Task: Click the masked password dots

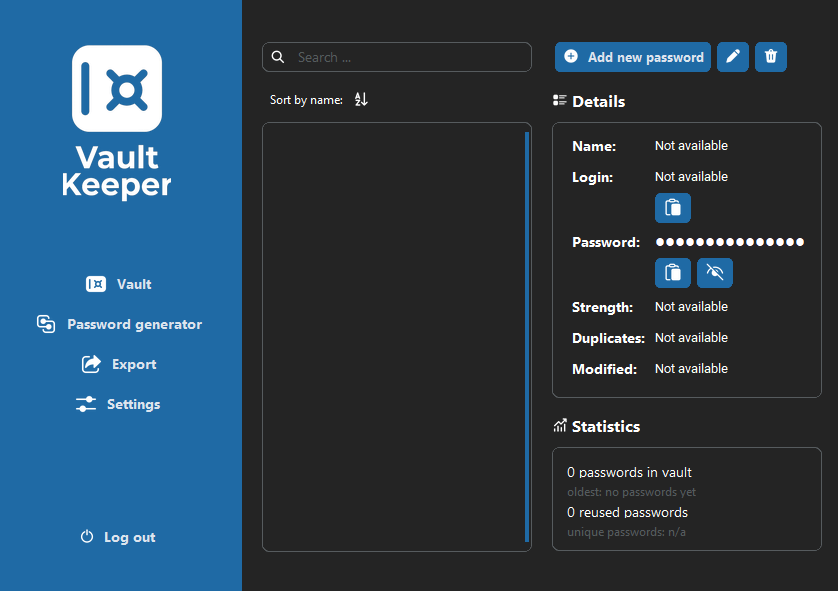Action: coord(730,242)
